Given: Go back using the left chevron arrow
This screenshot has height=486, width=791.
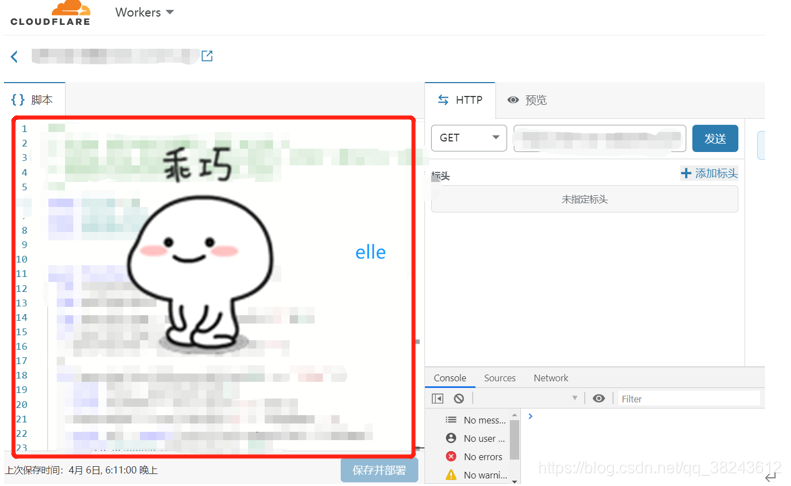Looking at the screenshot, I should 14,57.
